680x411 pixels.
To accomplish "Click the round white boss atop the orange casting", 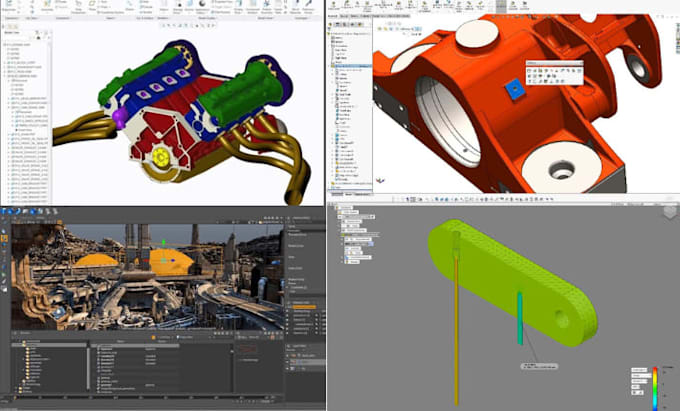I will pos(476,34).
